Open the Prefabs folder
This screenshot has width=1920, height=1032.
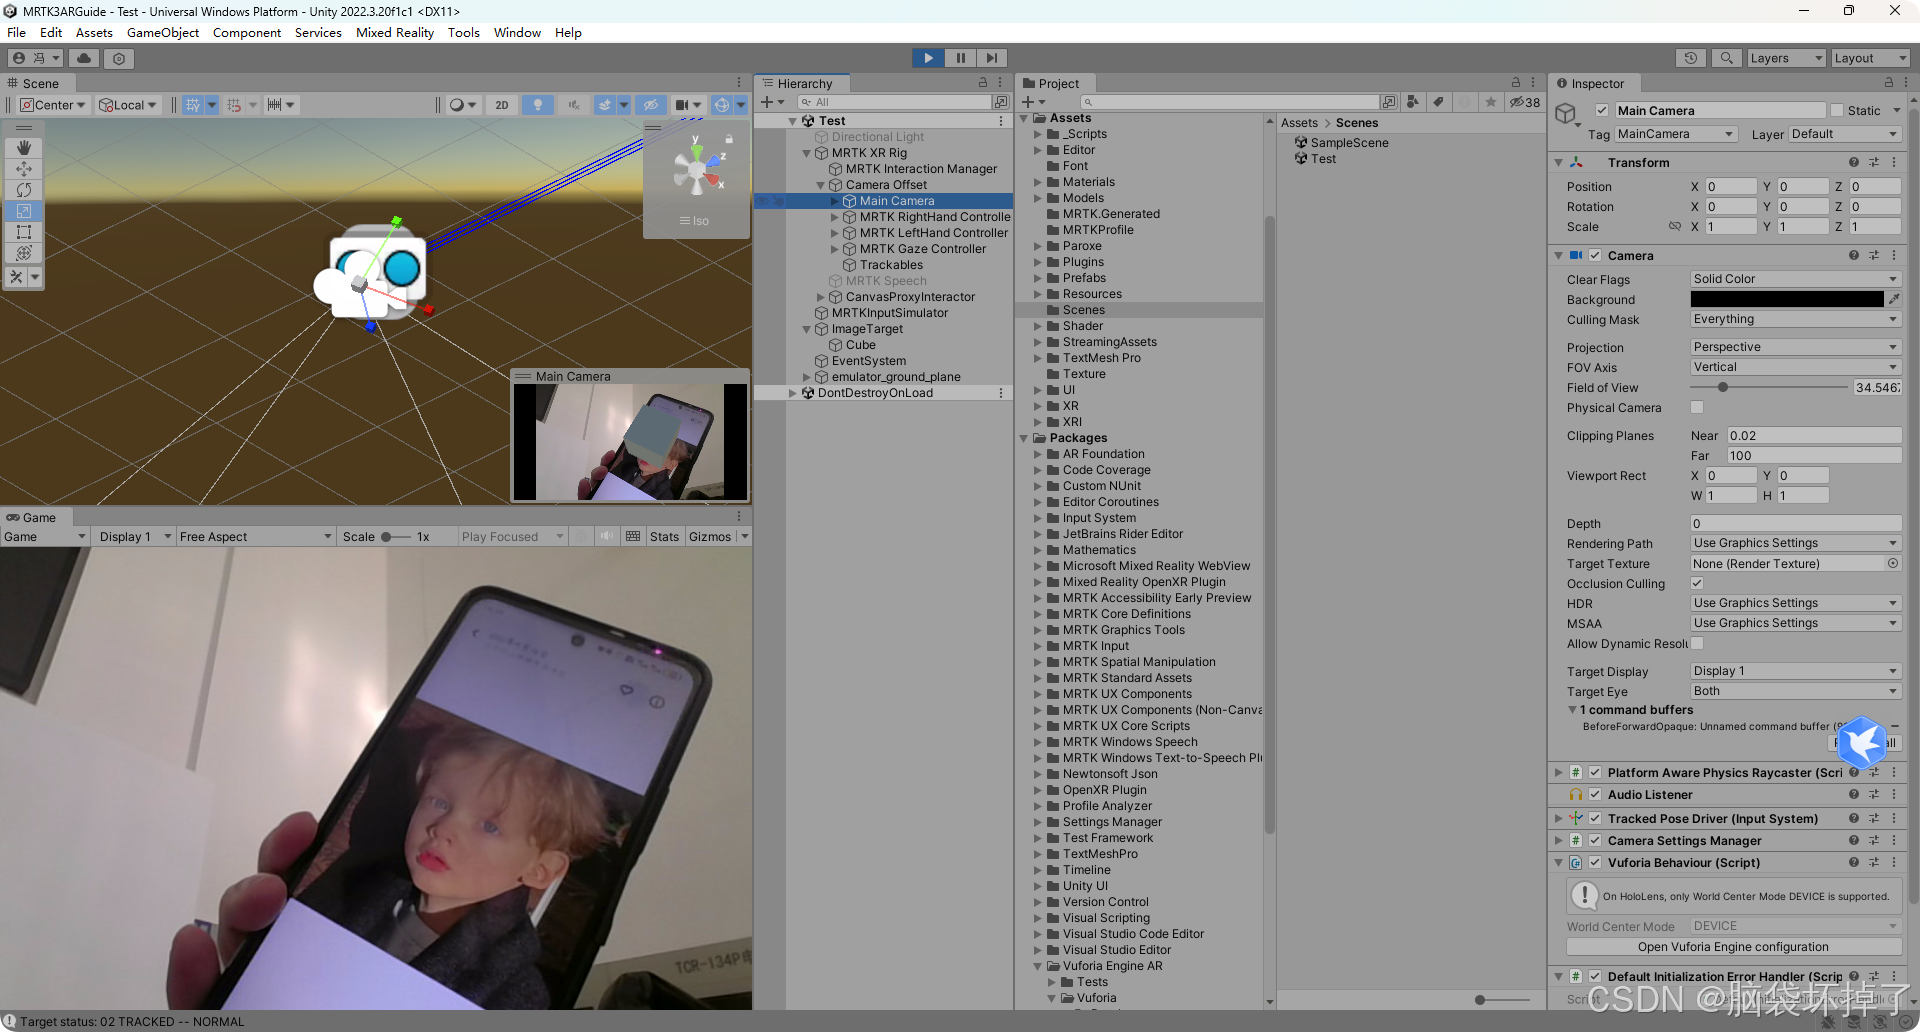pyautogui.click(x=1084, y=278)
